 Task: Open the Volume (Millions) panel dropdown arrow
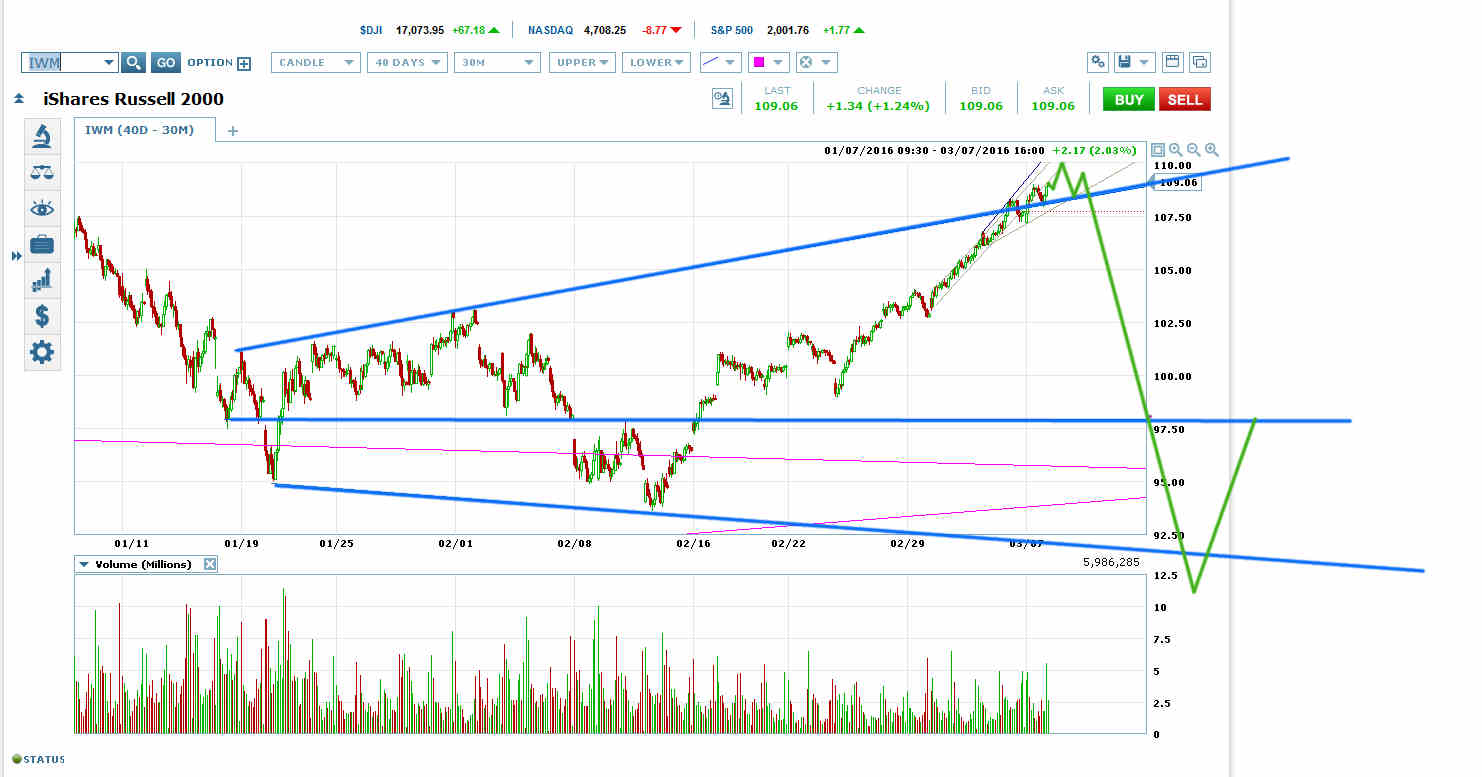click(x=85, y=564)
